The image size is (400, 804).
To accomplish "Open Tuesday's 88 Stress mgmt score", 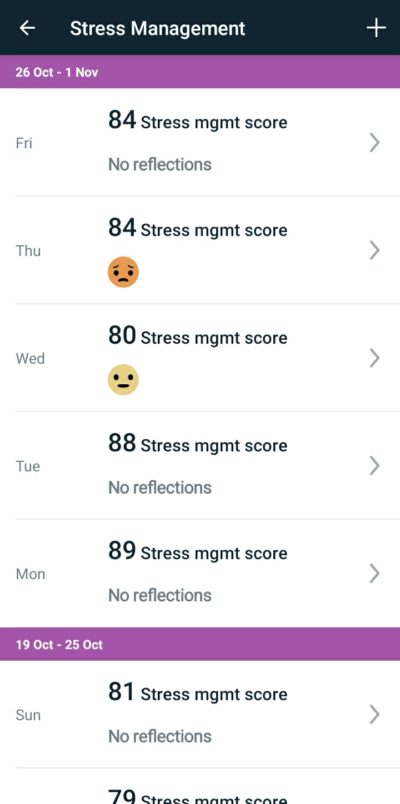I will [197, 444].
